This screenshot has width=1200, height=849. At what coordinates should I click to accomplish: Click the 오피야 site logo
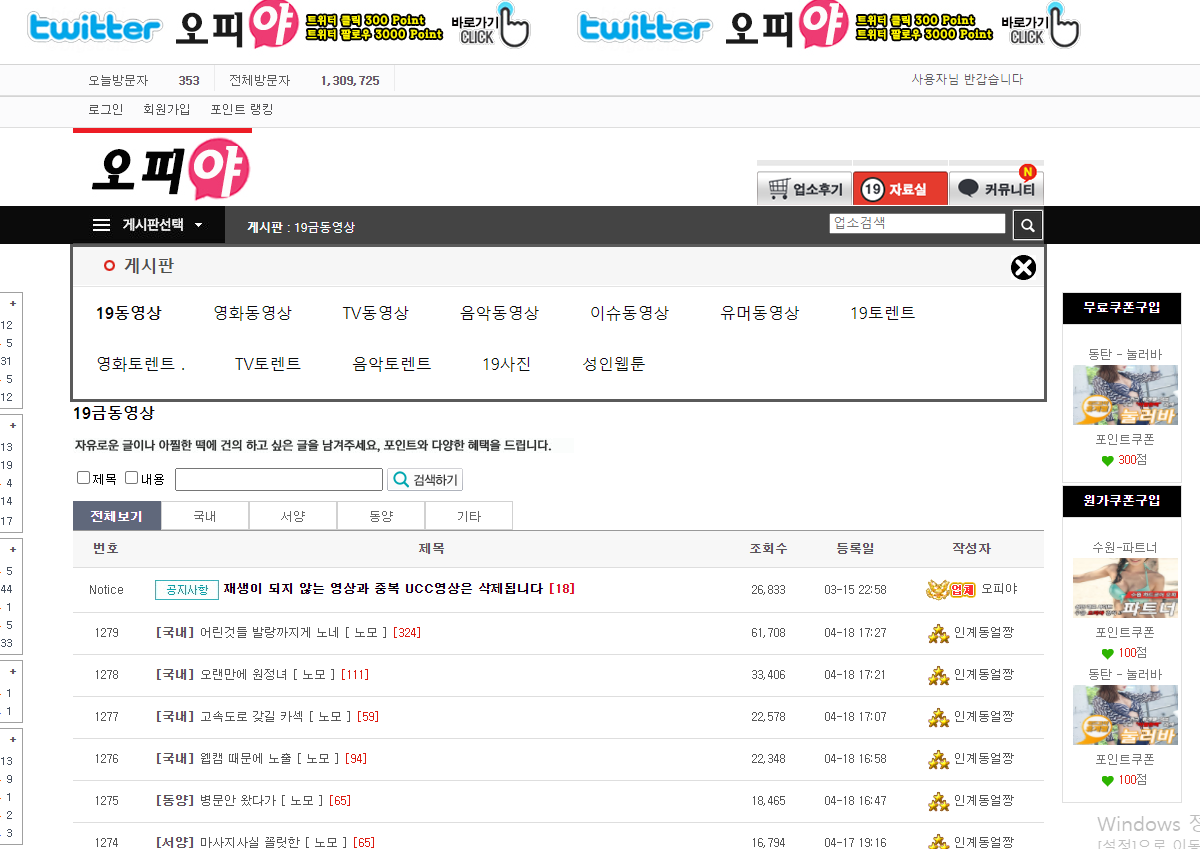click(170, 169)
